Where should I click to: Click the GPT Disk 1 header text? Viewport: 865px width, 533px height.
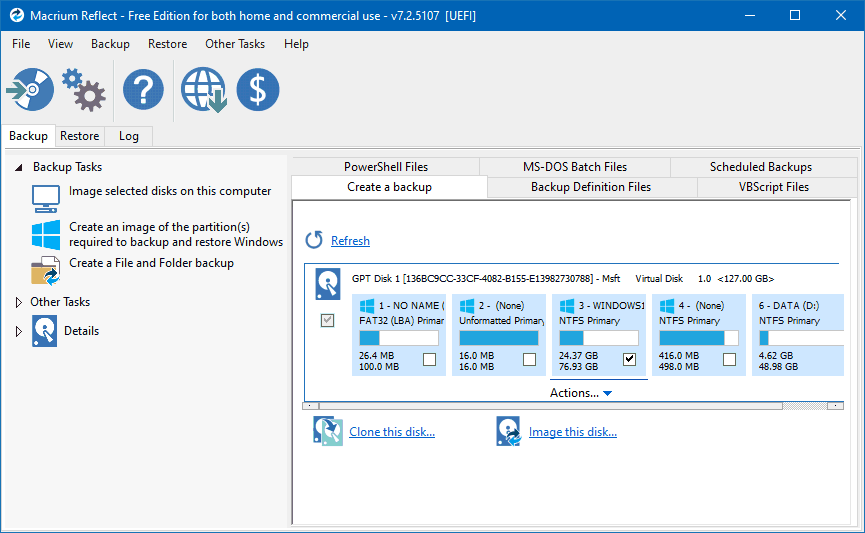click(563, 279)
